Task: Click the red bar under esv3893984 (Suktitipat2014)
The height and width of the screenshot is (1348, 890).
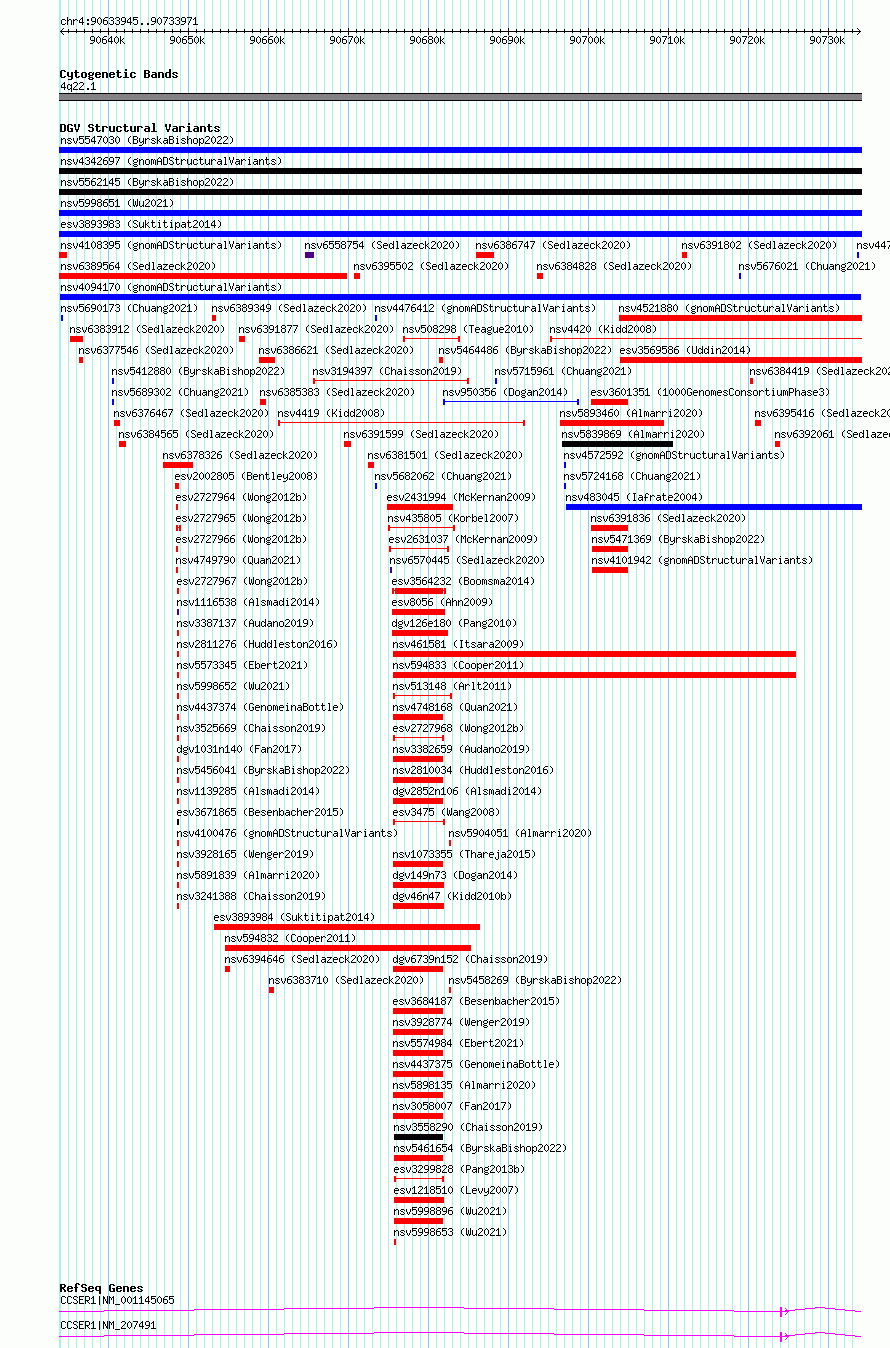Action: point(347,927)
